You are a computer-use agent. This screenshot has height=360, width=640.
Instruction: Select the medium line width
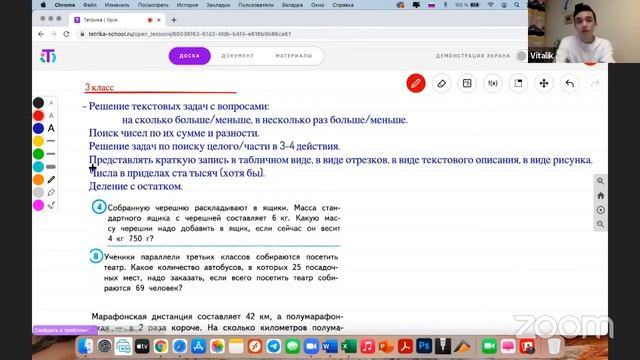[x=51, y=154]
